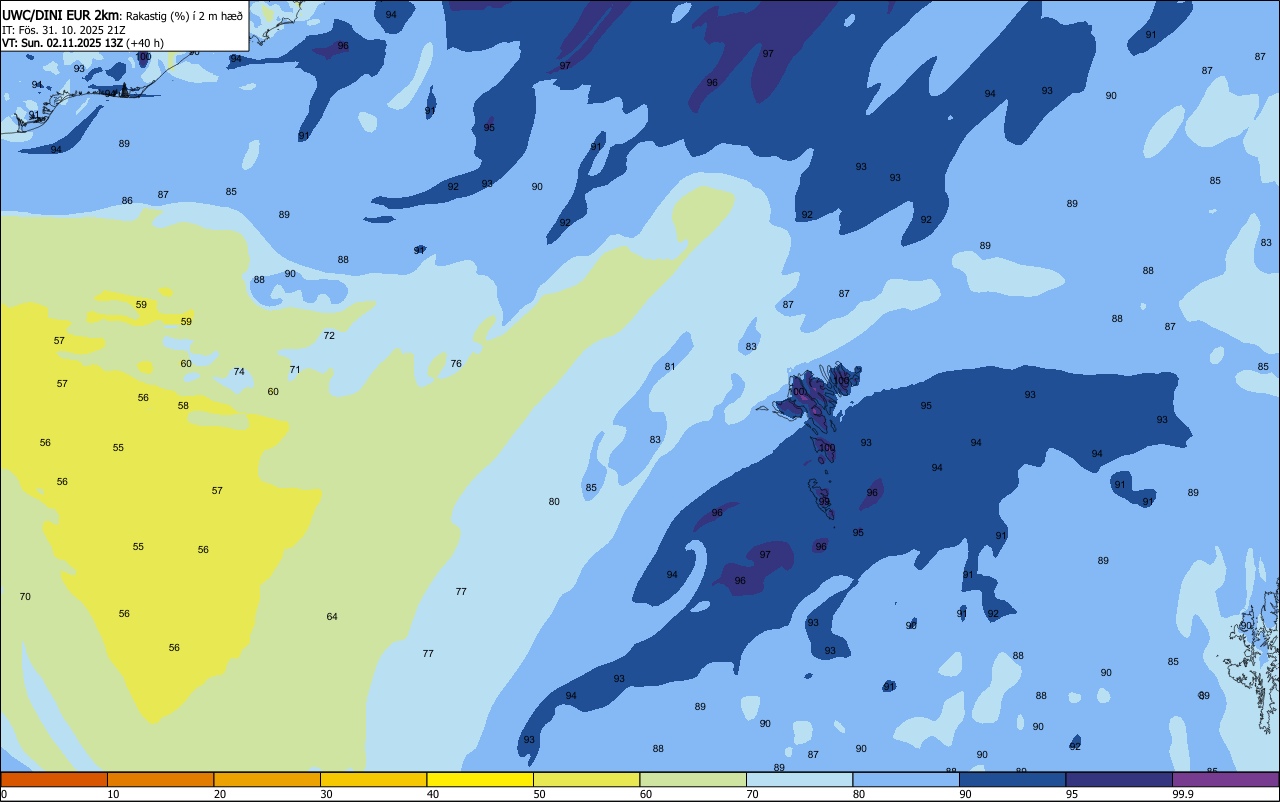
Task: Select the humidity value '76' on map
Action: pyautogui.click(x=456, y=364)
